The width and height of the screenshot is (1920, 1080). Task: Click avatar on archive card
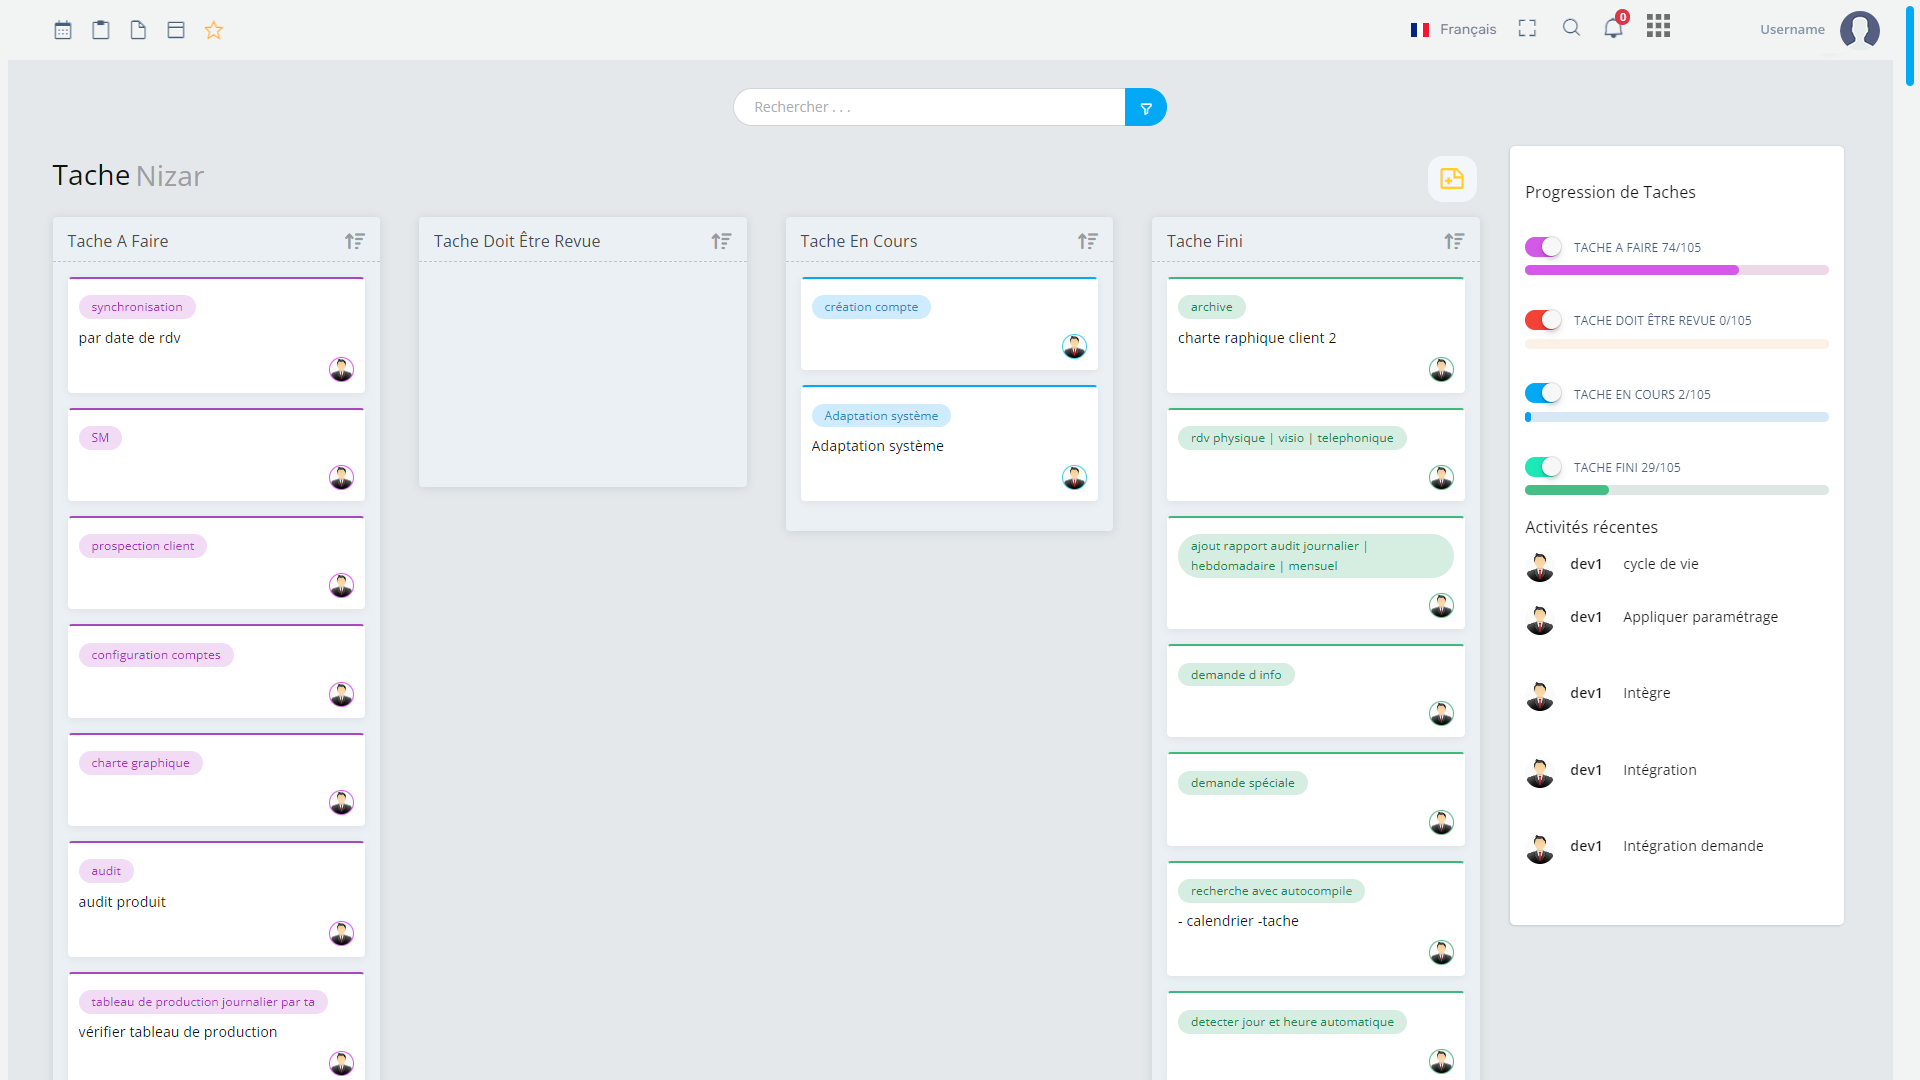point(1441,369)
